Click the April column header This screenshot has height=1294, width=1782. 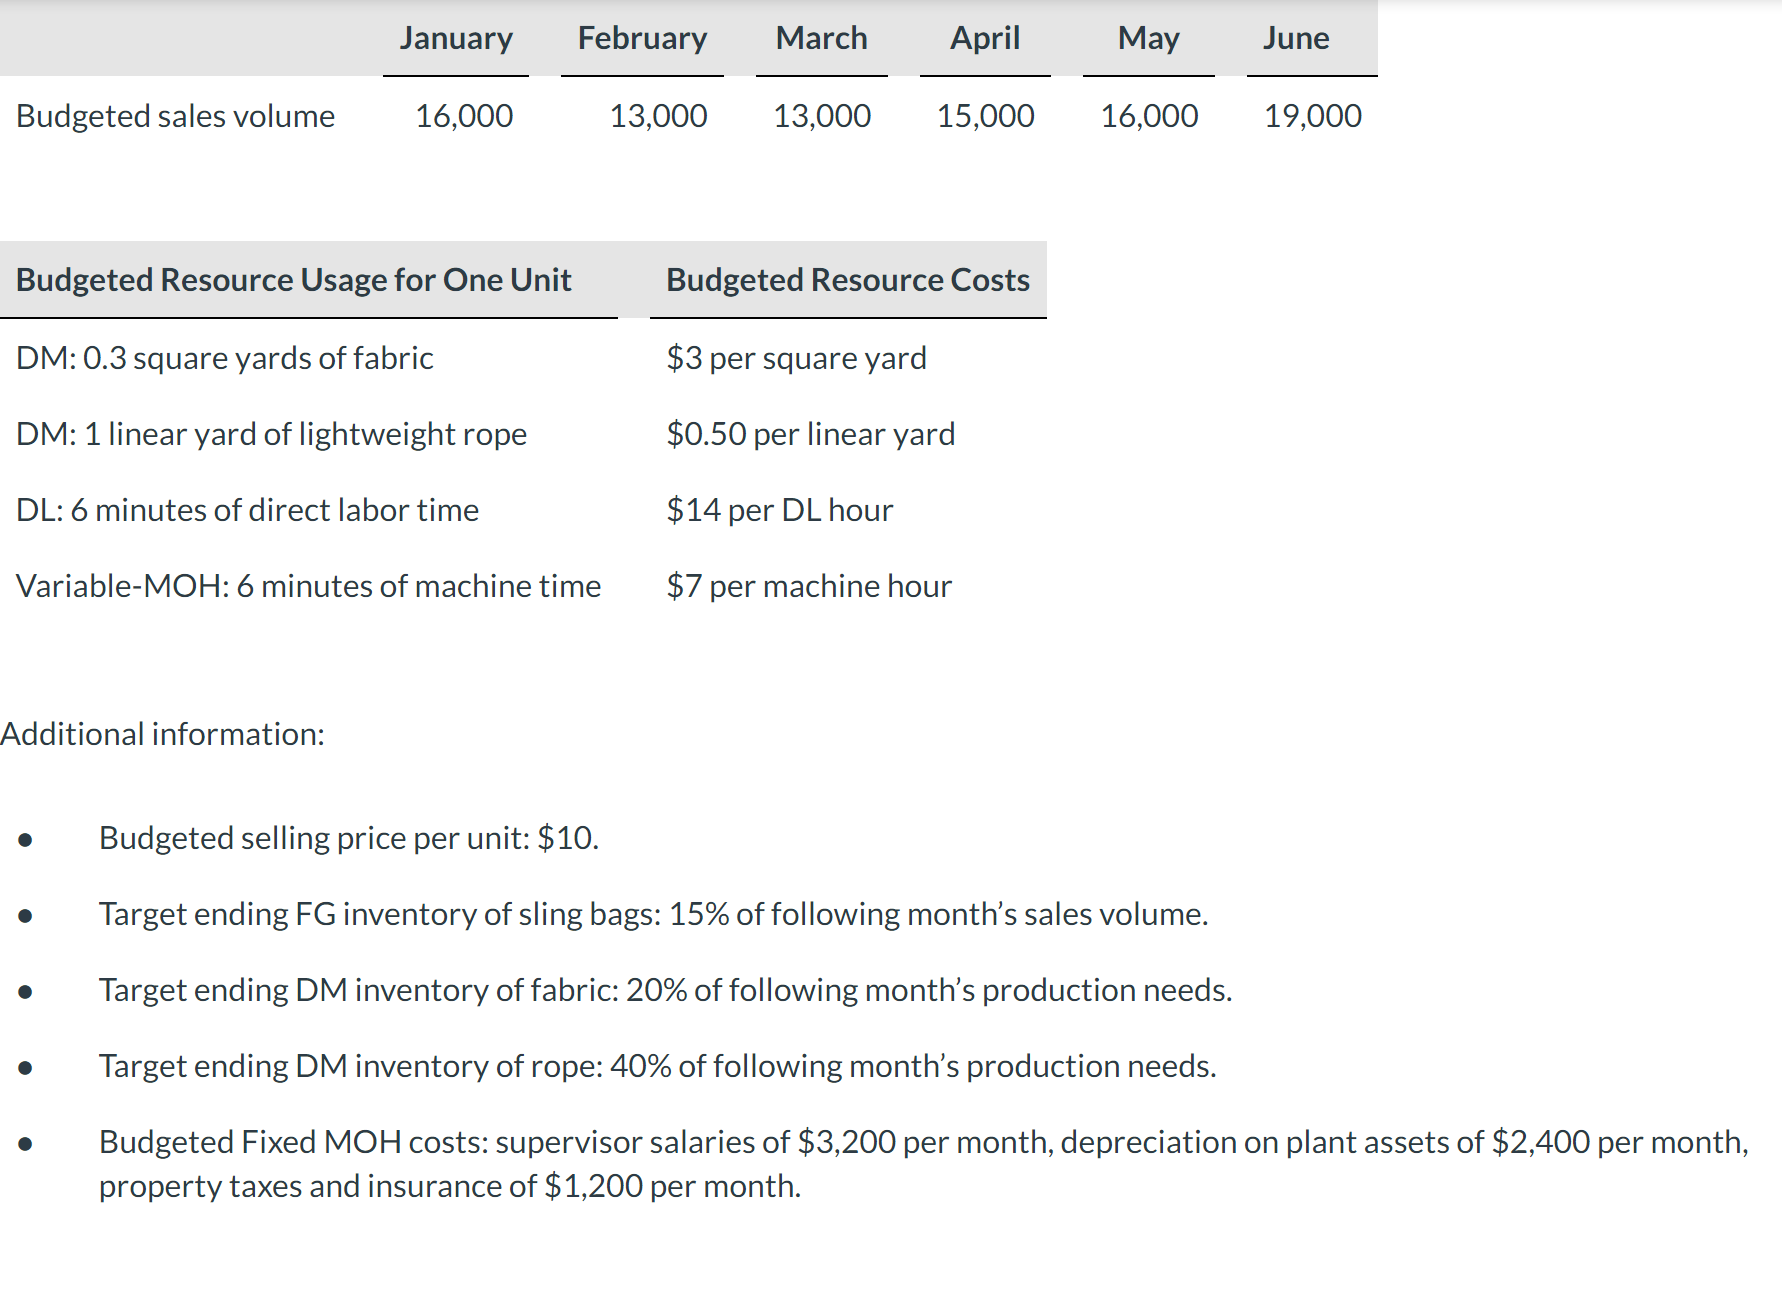(985, 38)
